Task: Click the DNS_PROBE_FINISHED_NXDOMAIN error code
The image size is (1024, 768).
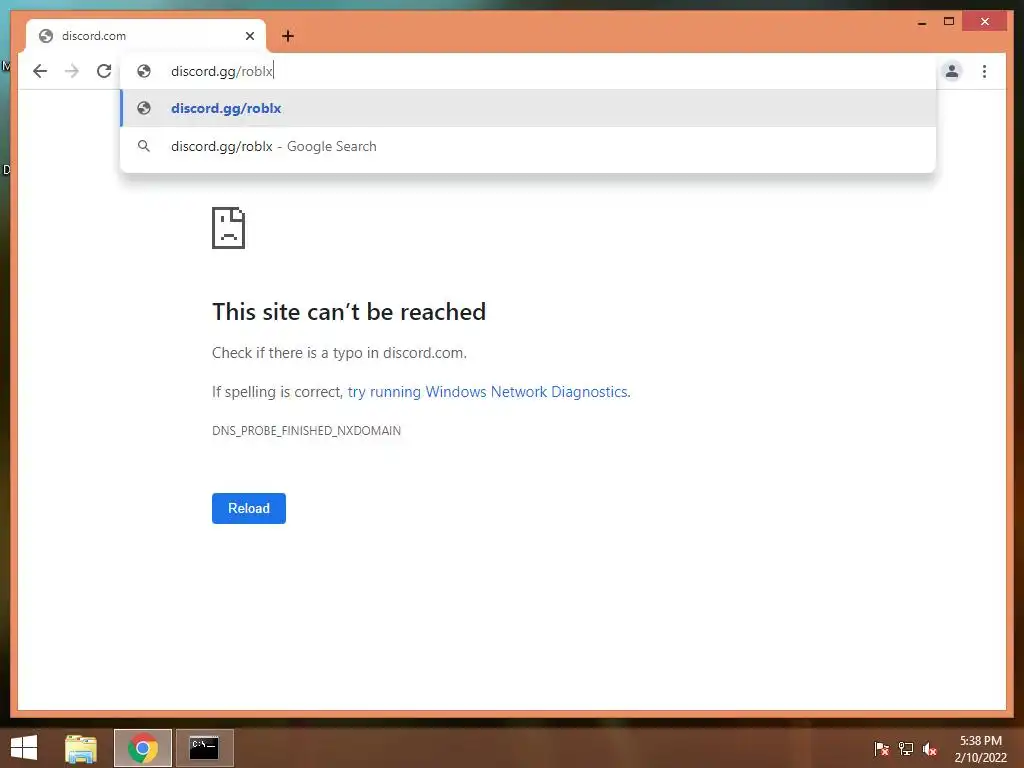Action: pyautogui.click(x=306, y=431)
